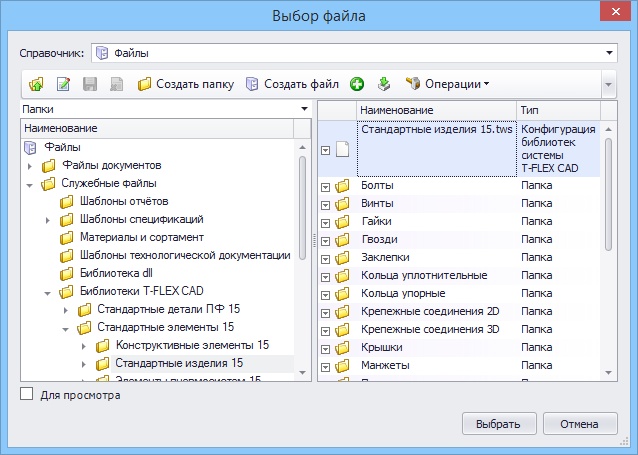Viewport: 638px width, 455px height.
Task: Click Создать папку toolbar button
Action: tap(186, 84)
